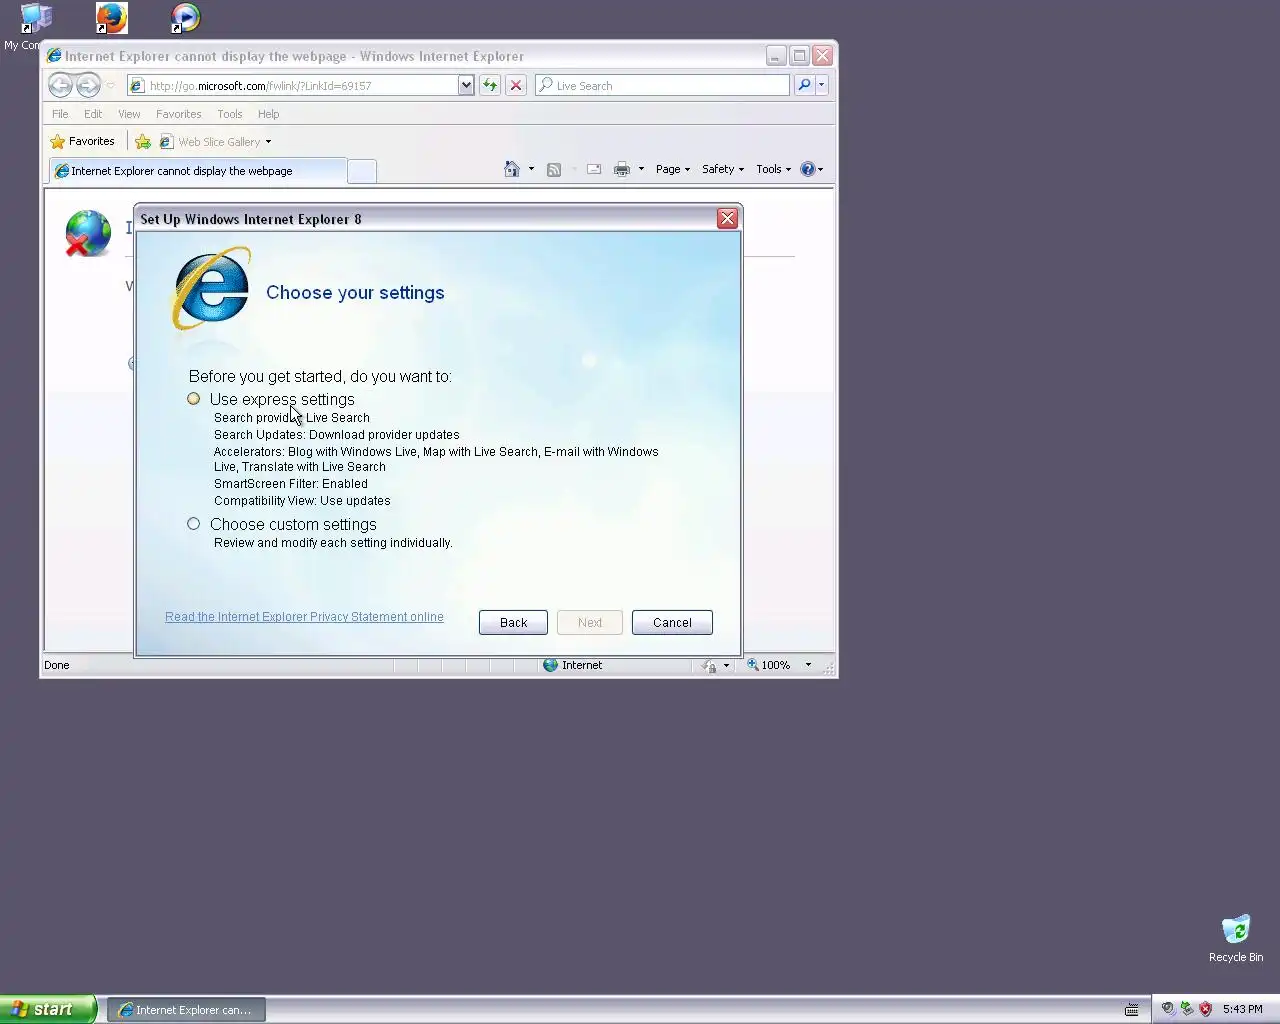Screen dimensions: 1280x1024
Task: Open the File menu
Action: coord(60,114)
